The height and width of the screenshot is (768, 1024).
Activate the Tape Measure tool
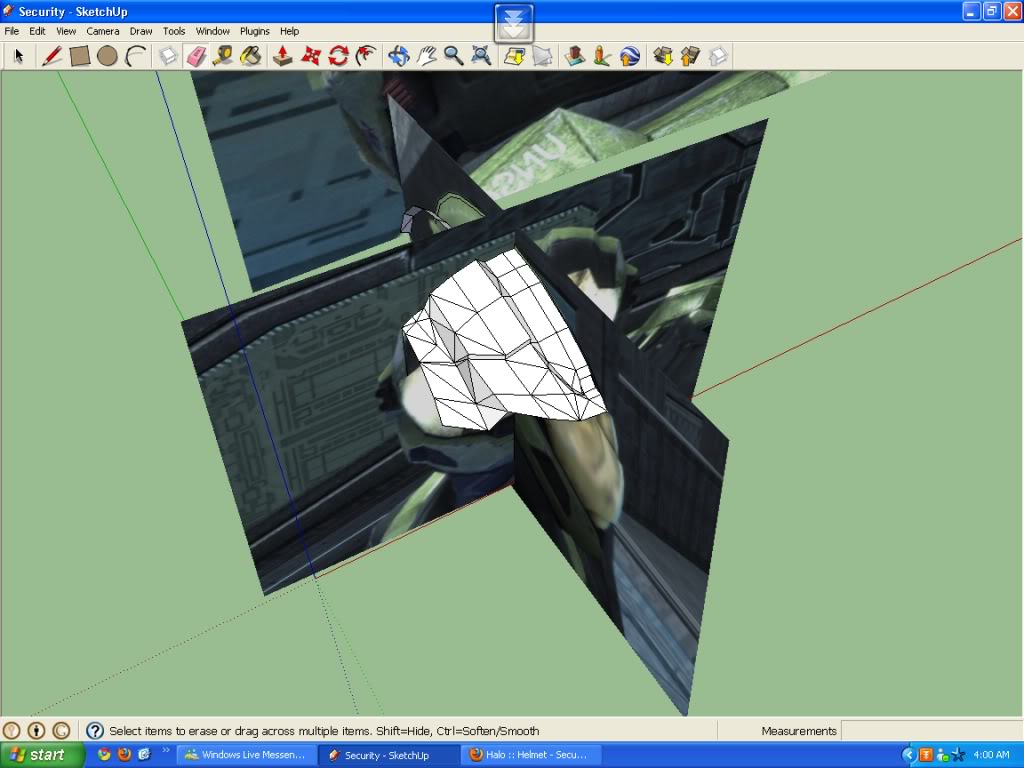tap(223, 56)
